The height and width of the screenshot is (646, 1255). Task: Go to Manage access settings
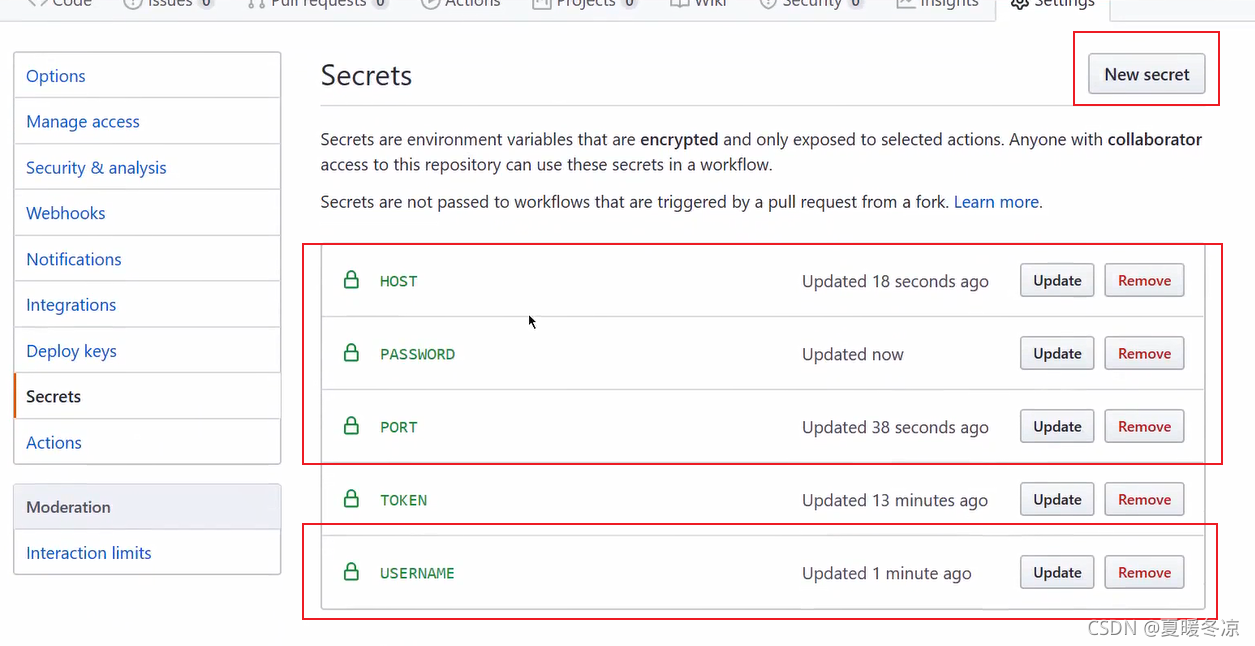point(147,122)
